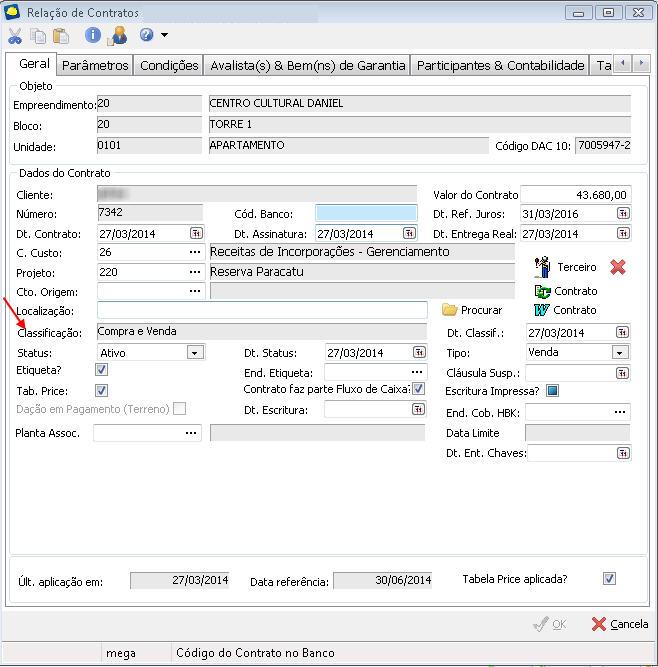Click the Paste clipboard toolbar icon
This screenshot has width=658, height=667.
pos(61,36)
